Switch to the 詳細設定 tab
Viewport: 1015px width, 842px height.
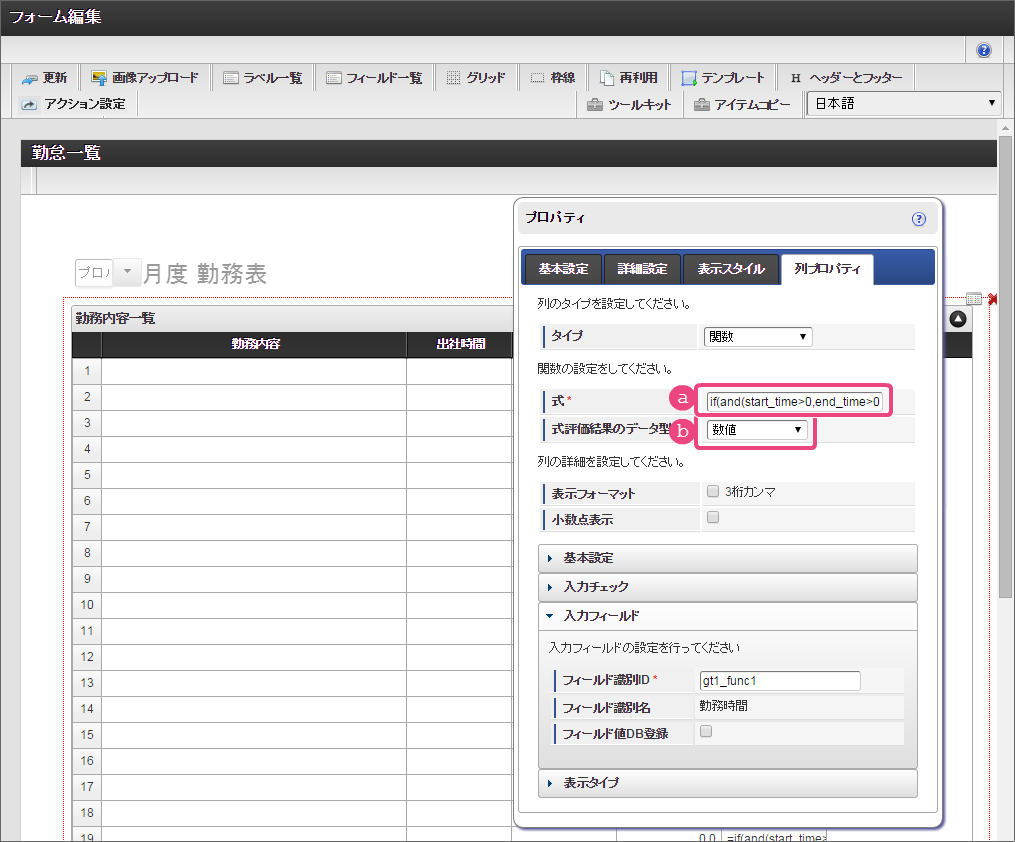point(642,269)
